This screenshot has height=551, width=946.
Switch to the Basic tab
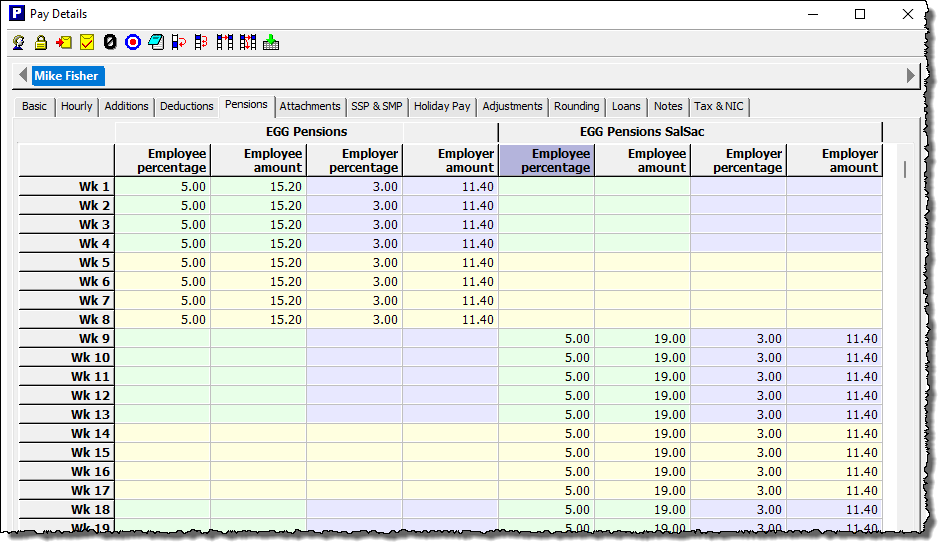point(34,106)
